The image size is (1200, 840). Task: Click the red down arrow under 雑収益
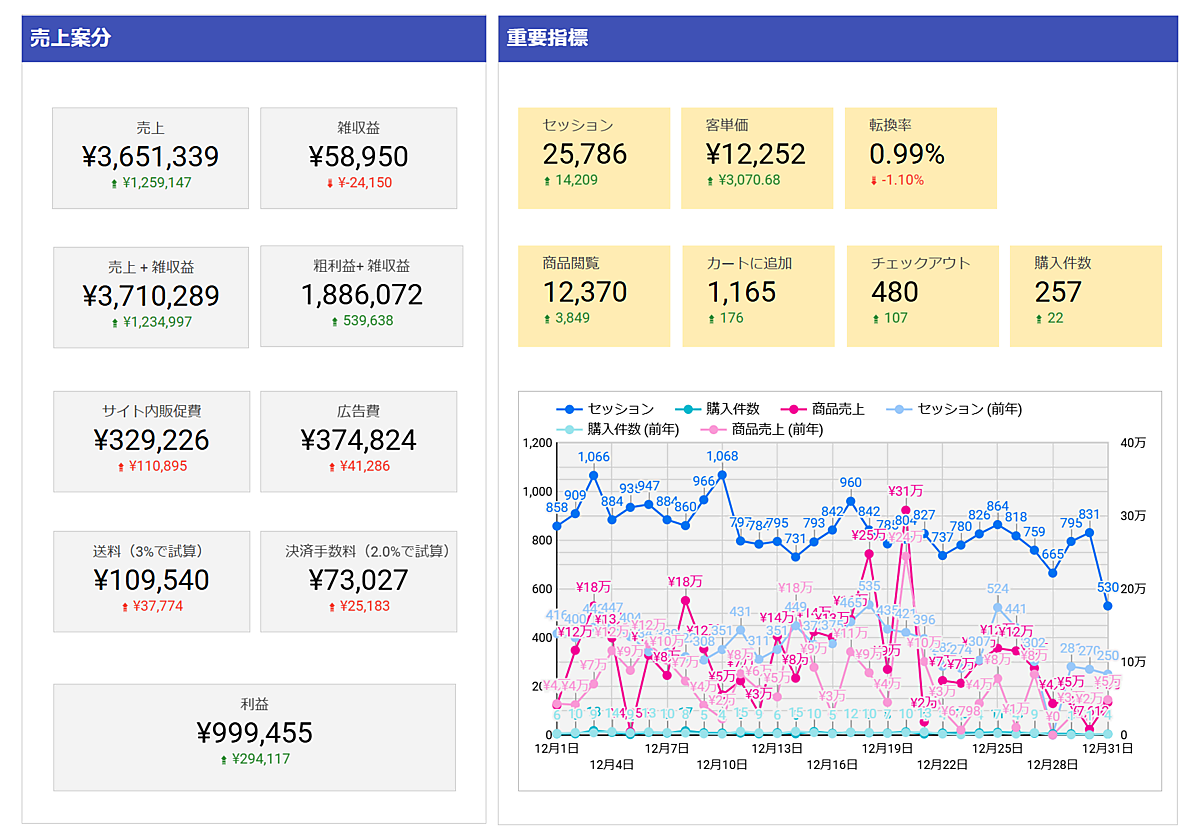click(x=330, y=184)
